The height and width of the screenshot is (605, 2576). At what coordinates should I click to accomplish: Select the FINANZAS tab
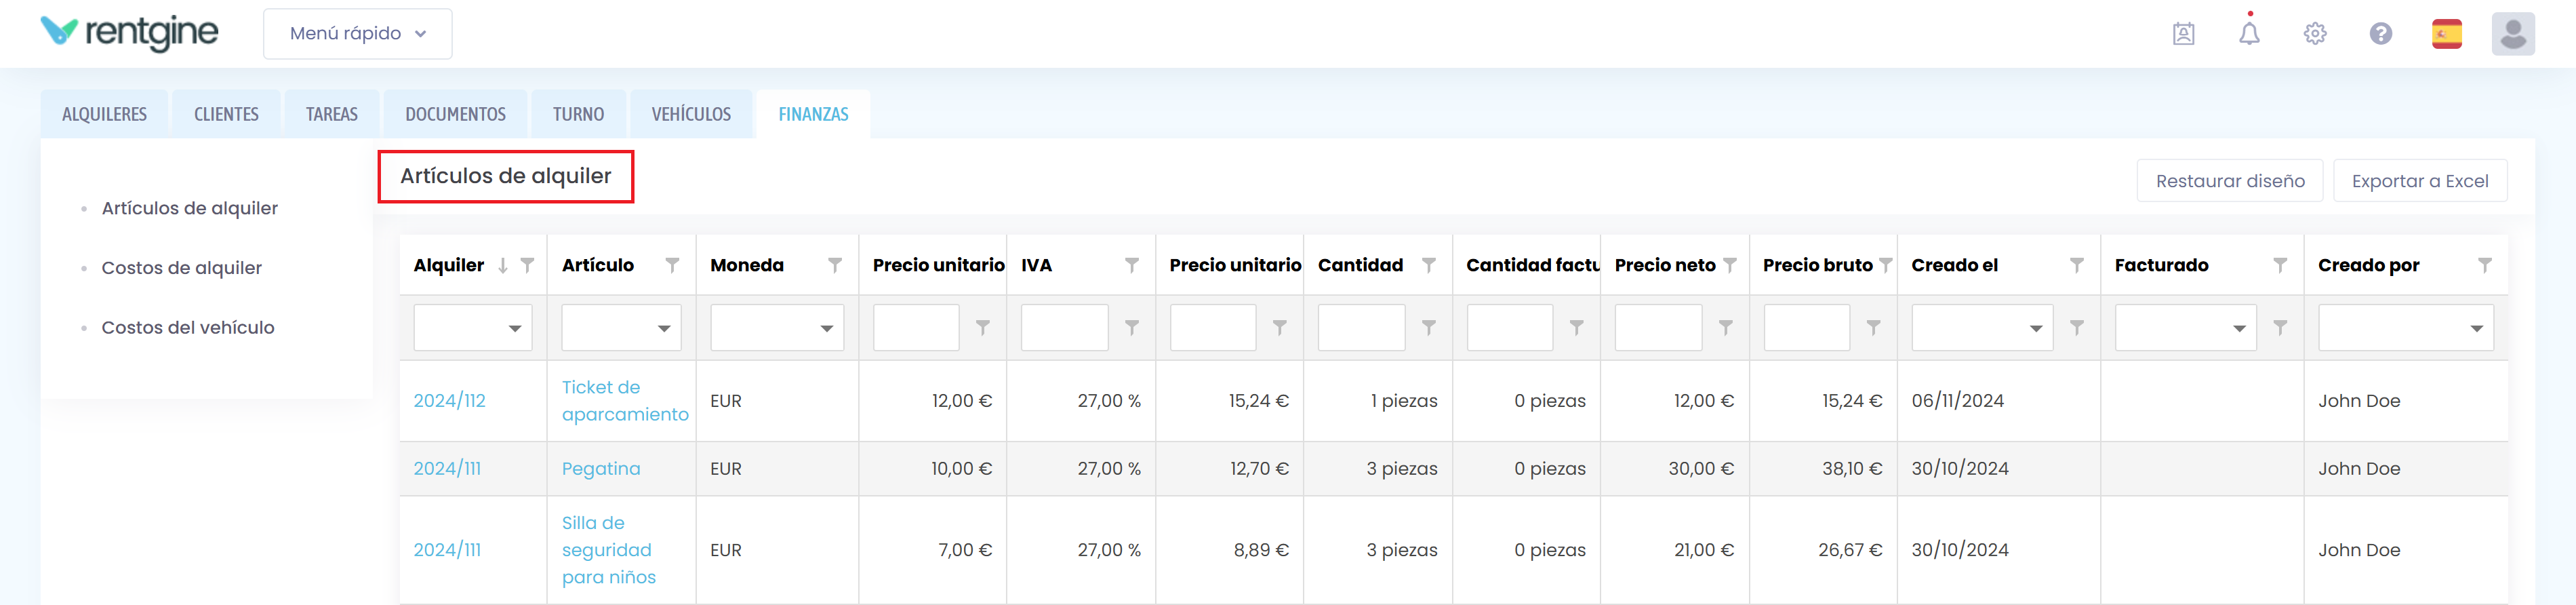(813, 114)
